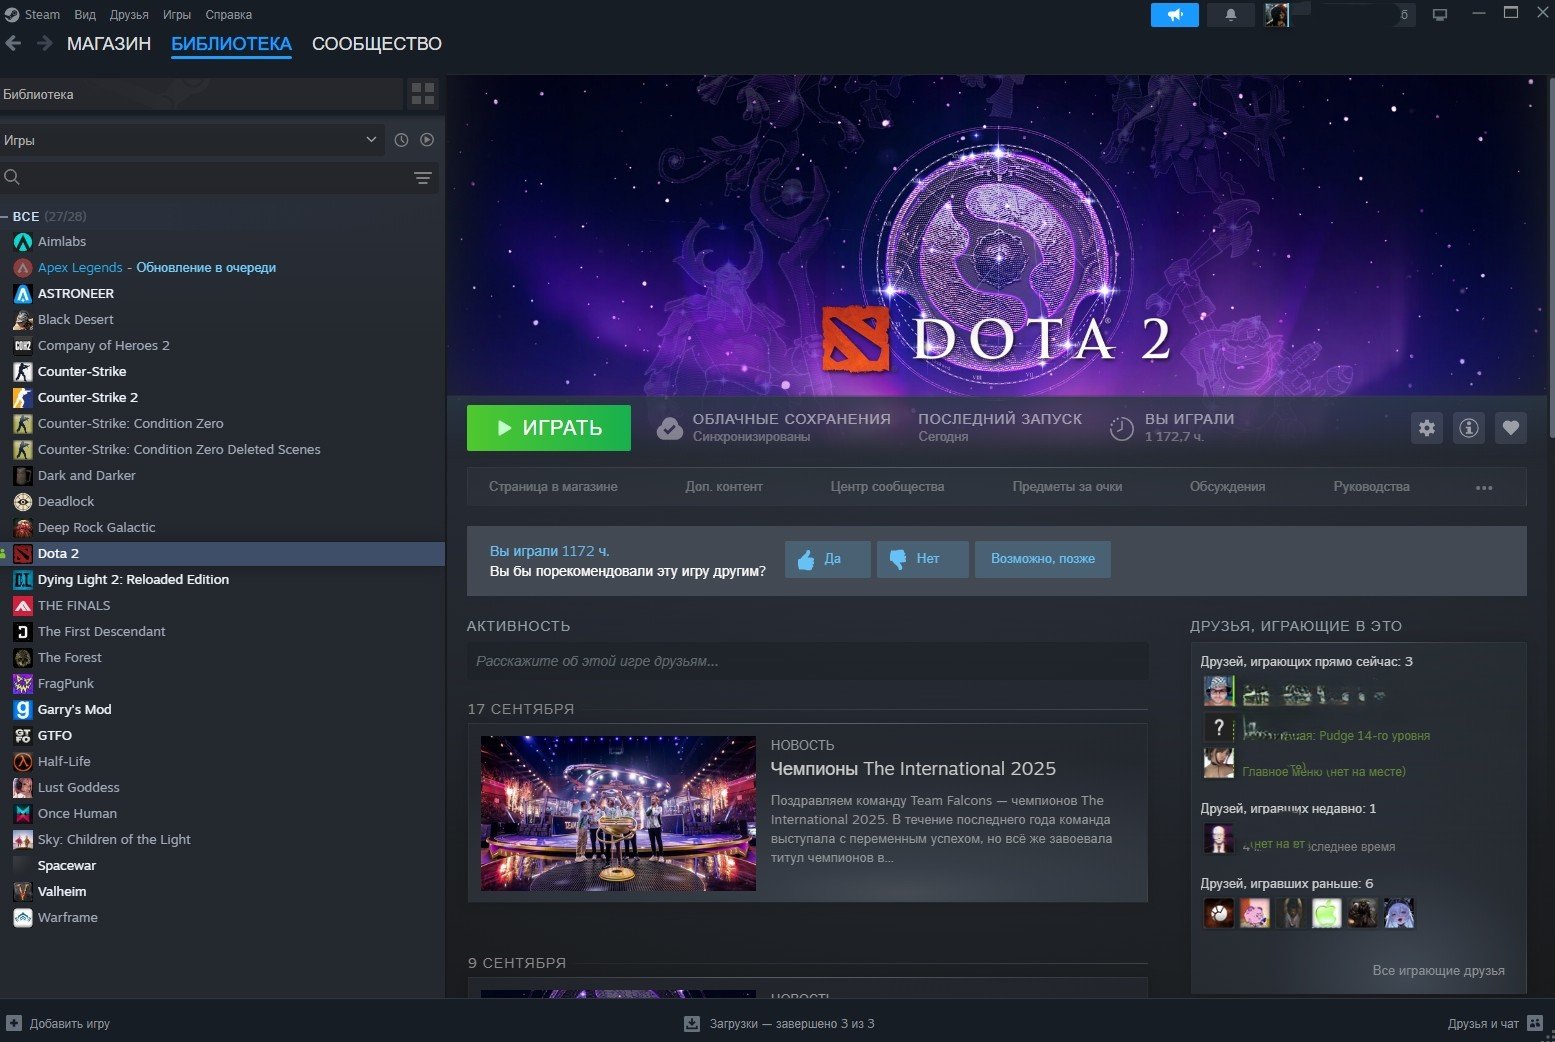Show Dota 2 game info icon
This screenshot has height=1042, width=1555.
(1469, 428)
